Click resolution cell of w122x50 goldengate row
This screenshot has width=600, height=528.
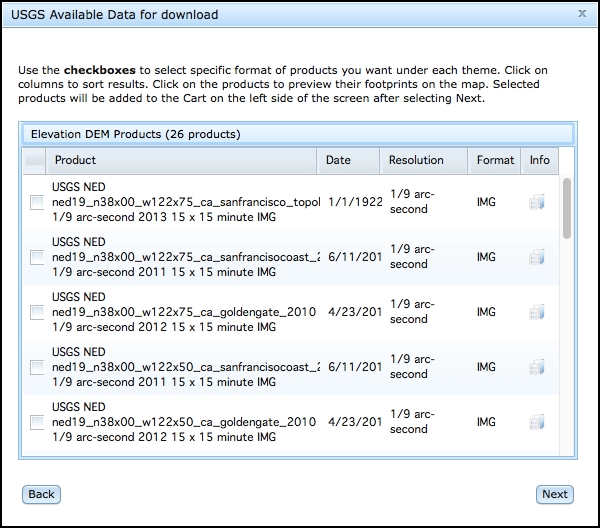(x=412, y=422)
